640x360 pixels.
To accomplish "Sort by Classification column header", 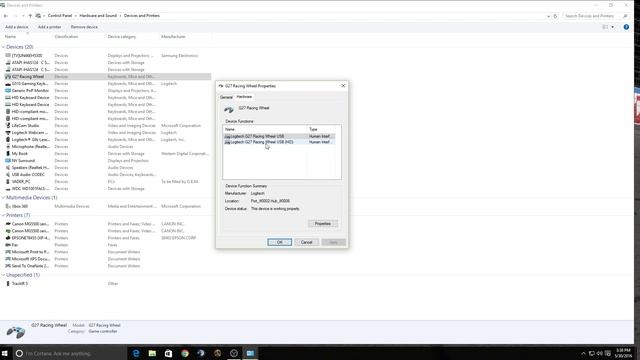I will (x=66, y=37).
